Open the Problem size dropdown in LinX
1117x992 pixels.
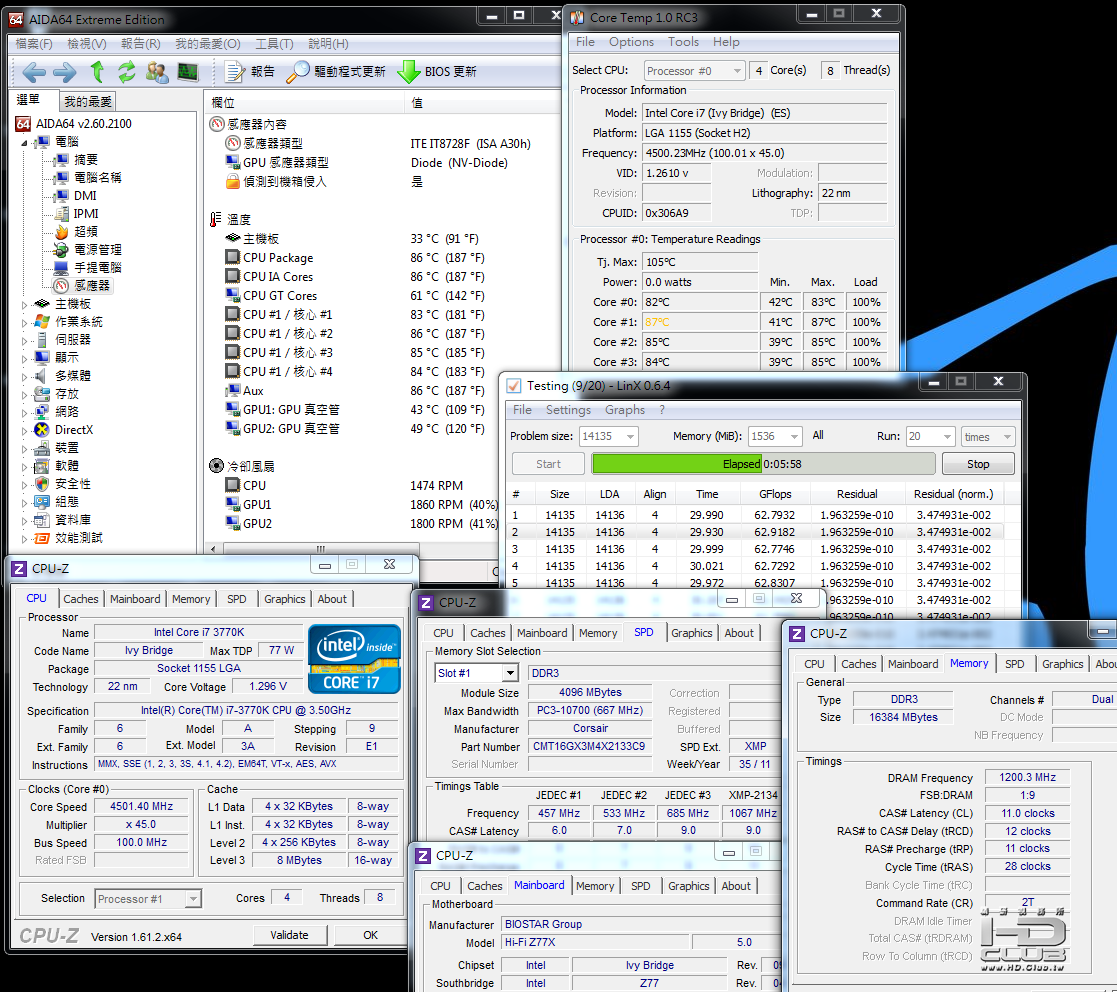(x=629, y=437)
